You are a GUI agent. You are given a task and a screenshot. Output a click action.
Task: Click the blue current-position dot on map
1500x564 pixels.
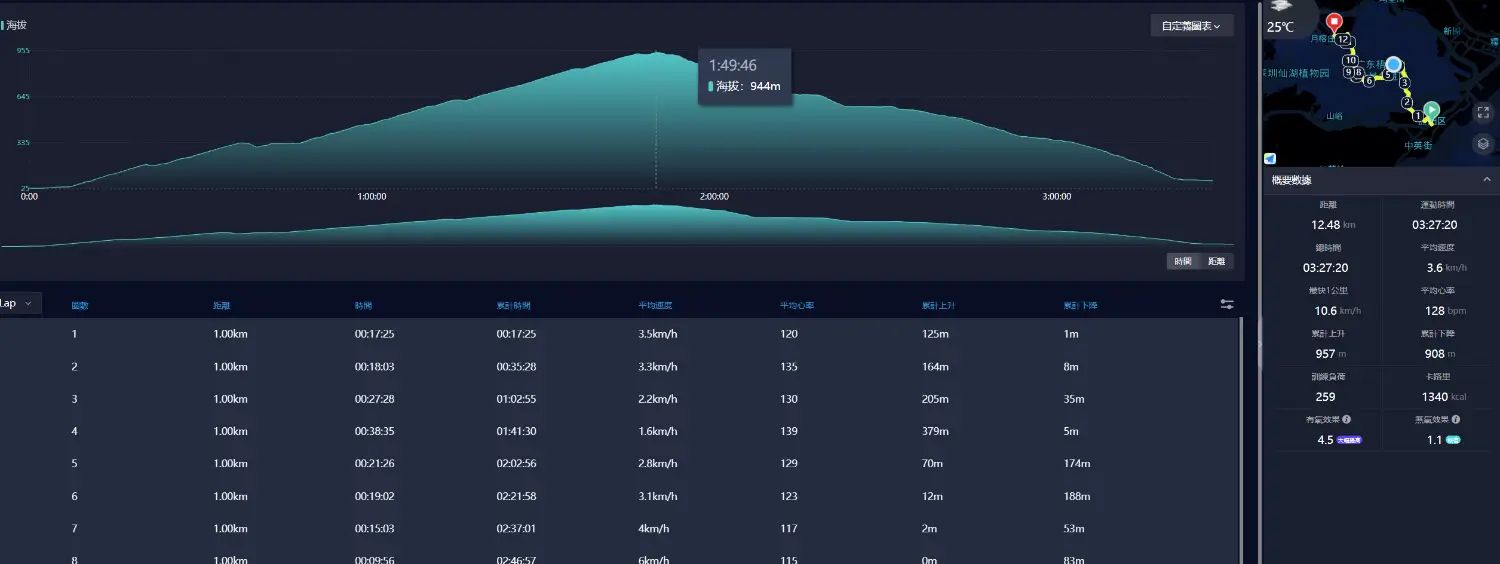click(x=1393, y=64)
